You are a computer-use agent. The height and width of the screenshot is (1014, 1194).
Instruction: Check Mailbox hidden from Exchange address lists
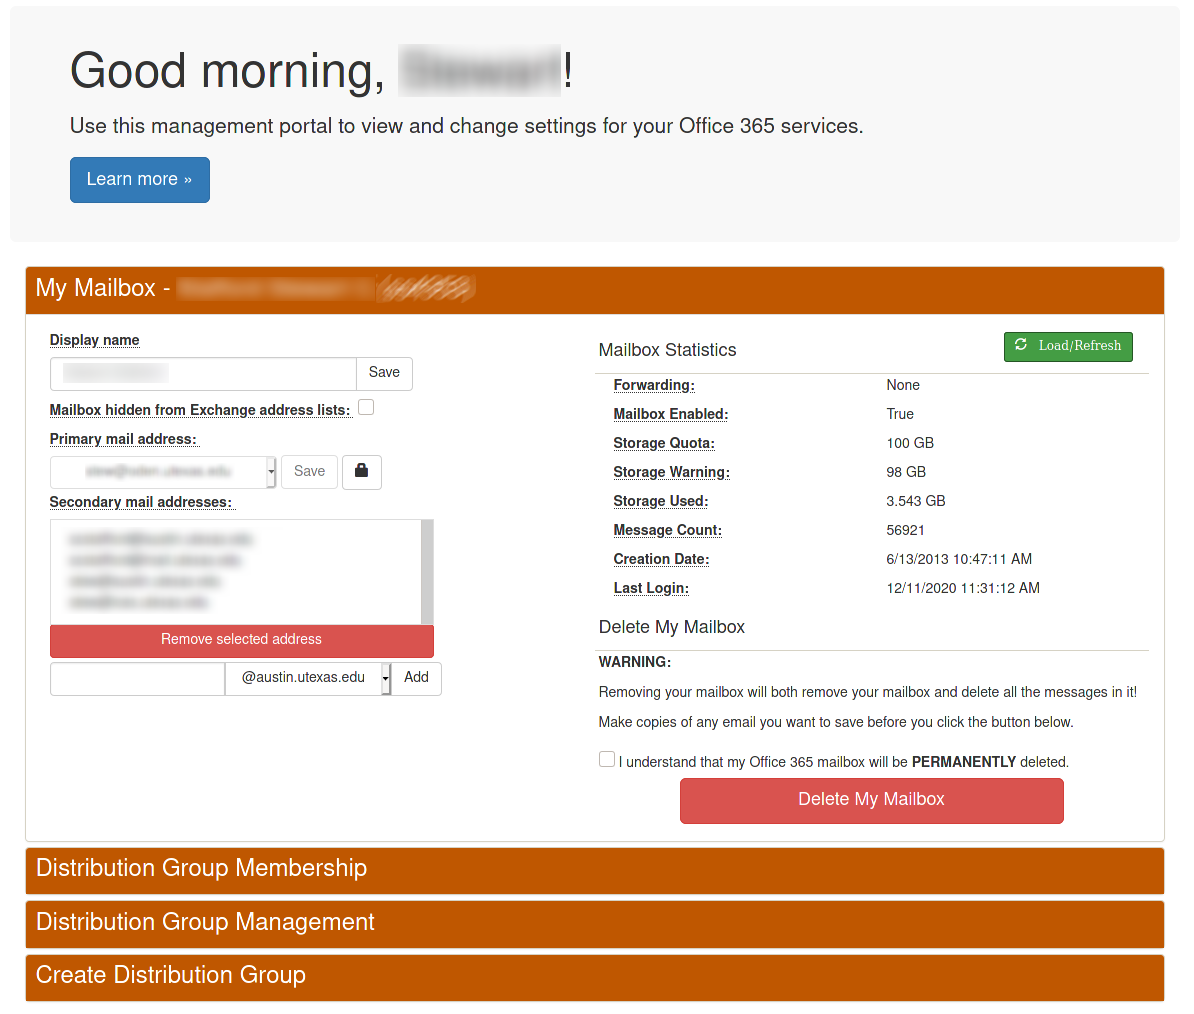click(366, 407)
